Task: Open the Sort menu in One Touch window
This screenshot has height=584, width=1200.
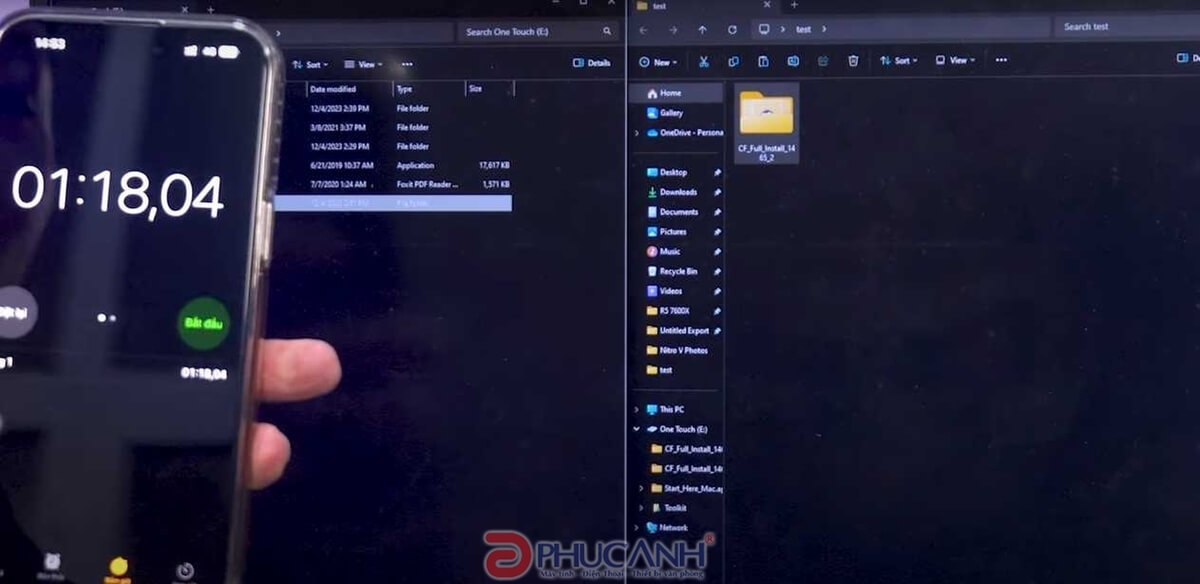Action: (311, 64)
